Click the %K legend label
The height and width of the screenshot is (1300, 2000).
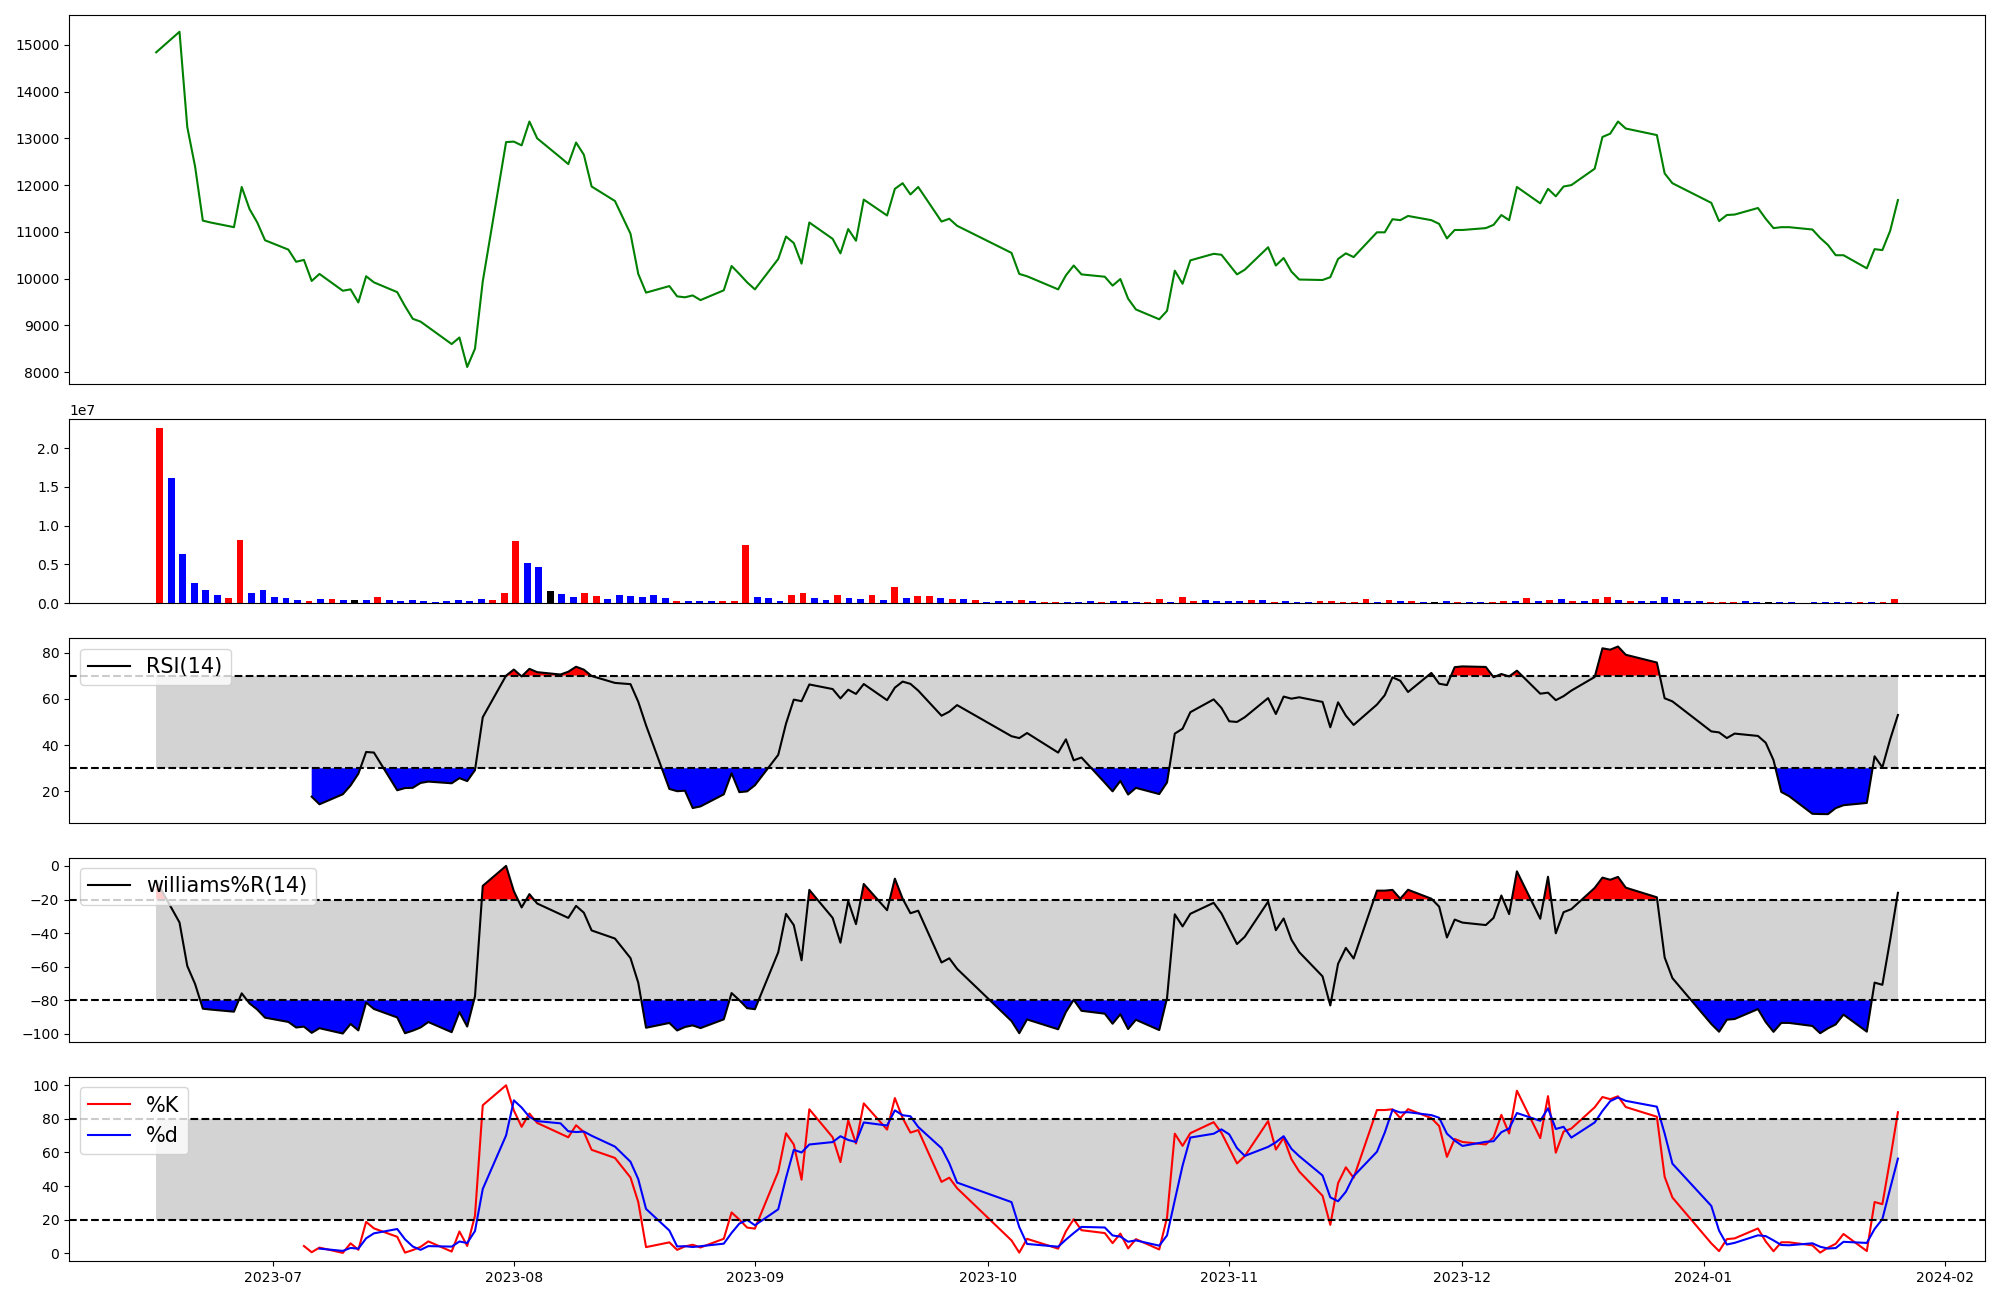click(x=162, y=1105)
